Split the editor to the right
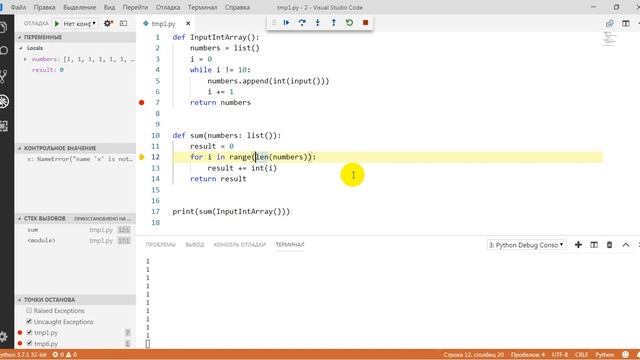Screen dimensions: 640x360 coord(626,24)
